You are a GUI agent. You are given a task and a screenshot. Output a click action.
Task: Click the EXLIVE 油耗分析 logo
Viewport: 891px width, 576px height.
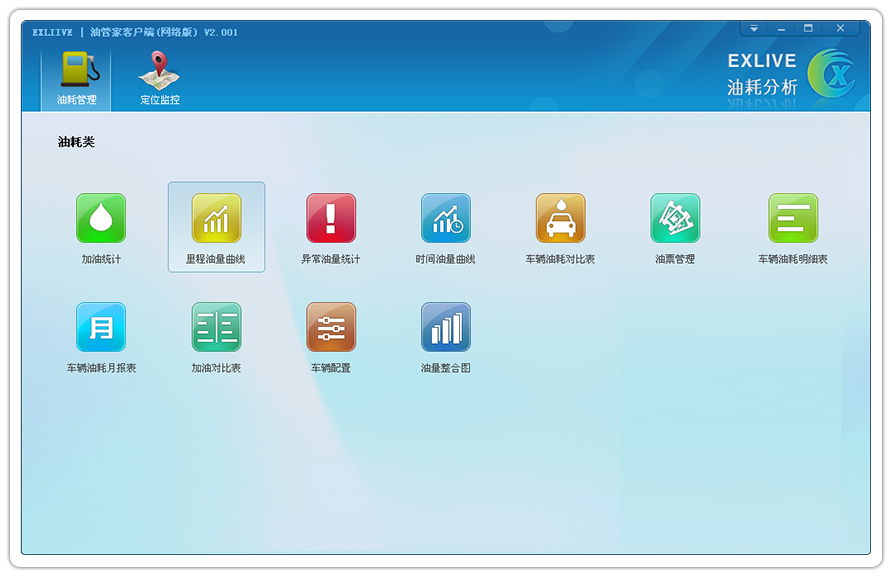(x=790, y=74)
